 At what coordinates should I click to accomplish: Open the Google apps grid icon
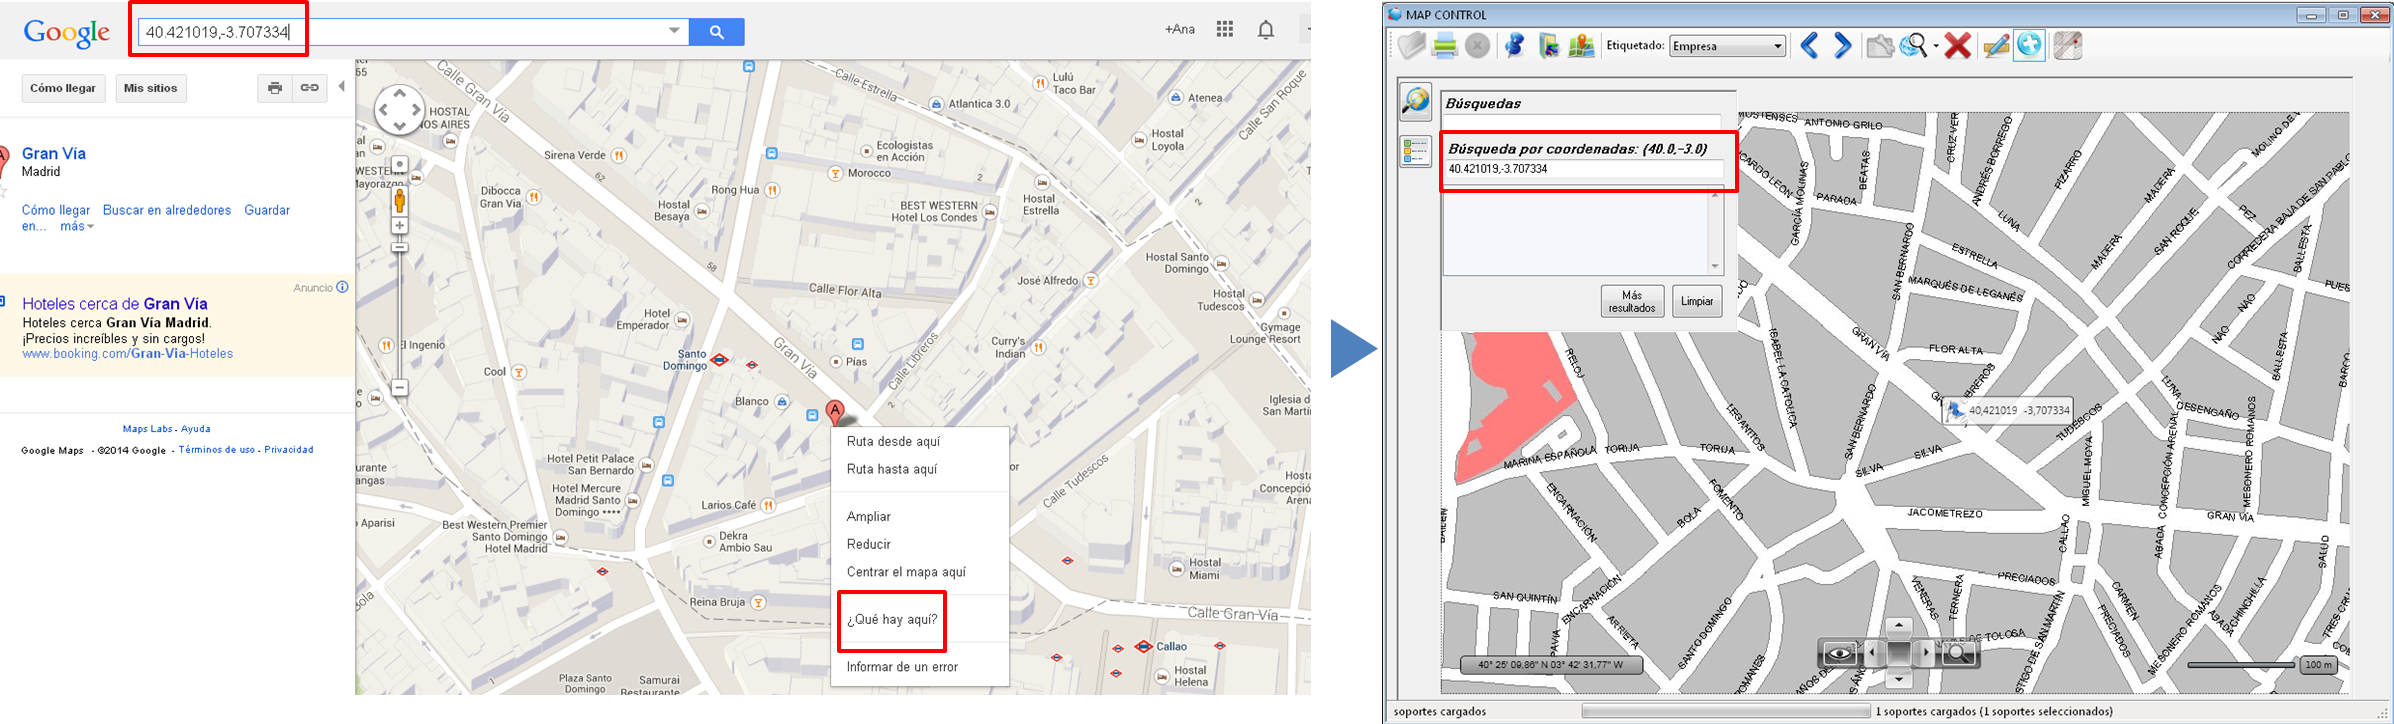point(1224,30)
